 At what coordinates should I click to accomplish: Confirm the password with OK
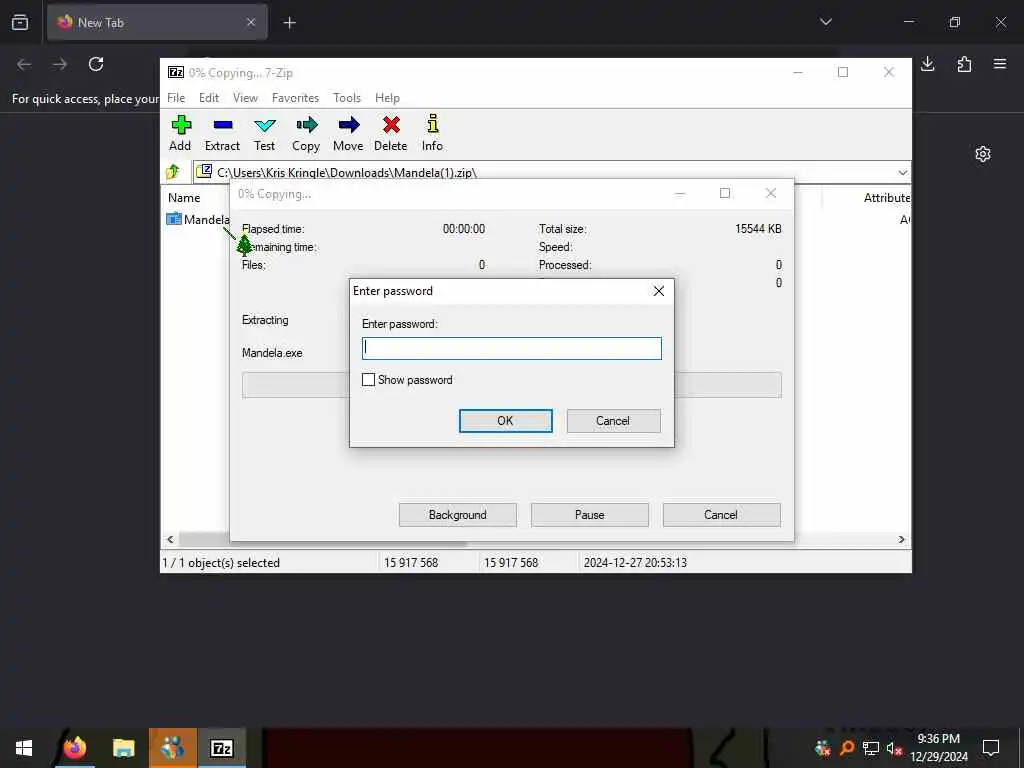pyautogui.click(x=505, y=421)
